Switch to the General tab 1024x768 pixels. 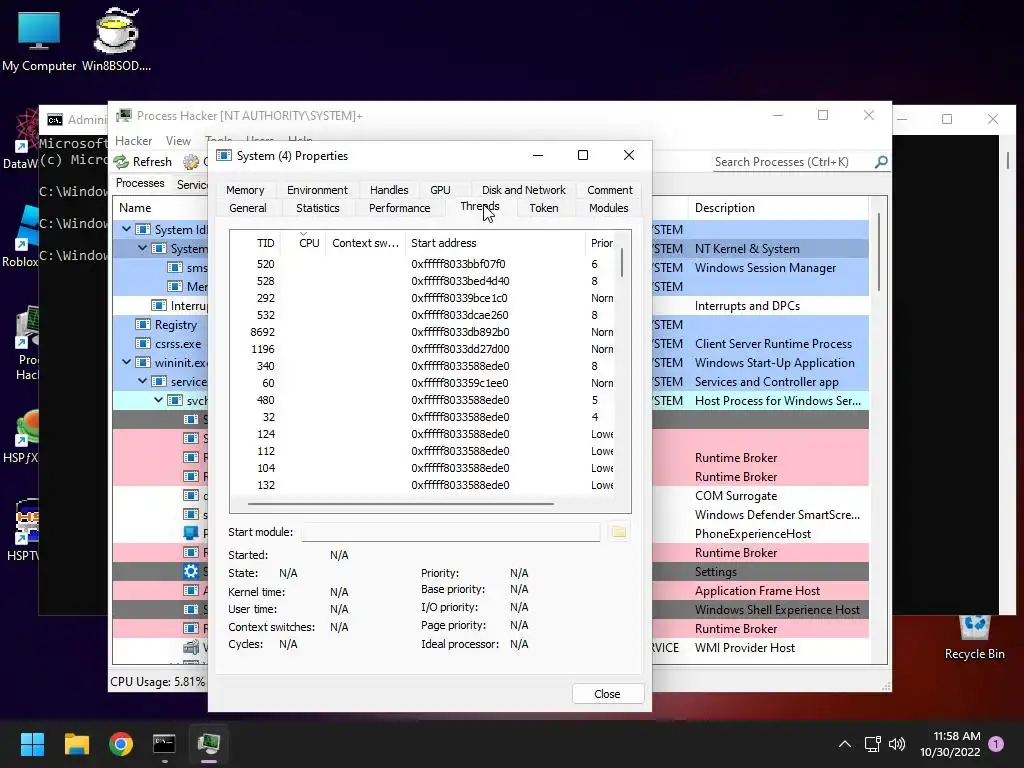click(x=248, y=208)
